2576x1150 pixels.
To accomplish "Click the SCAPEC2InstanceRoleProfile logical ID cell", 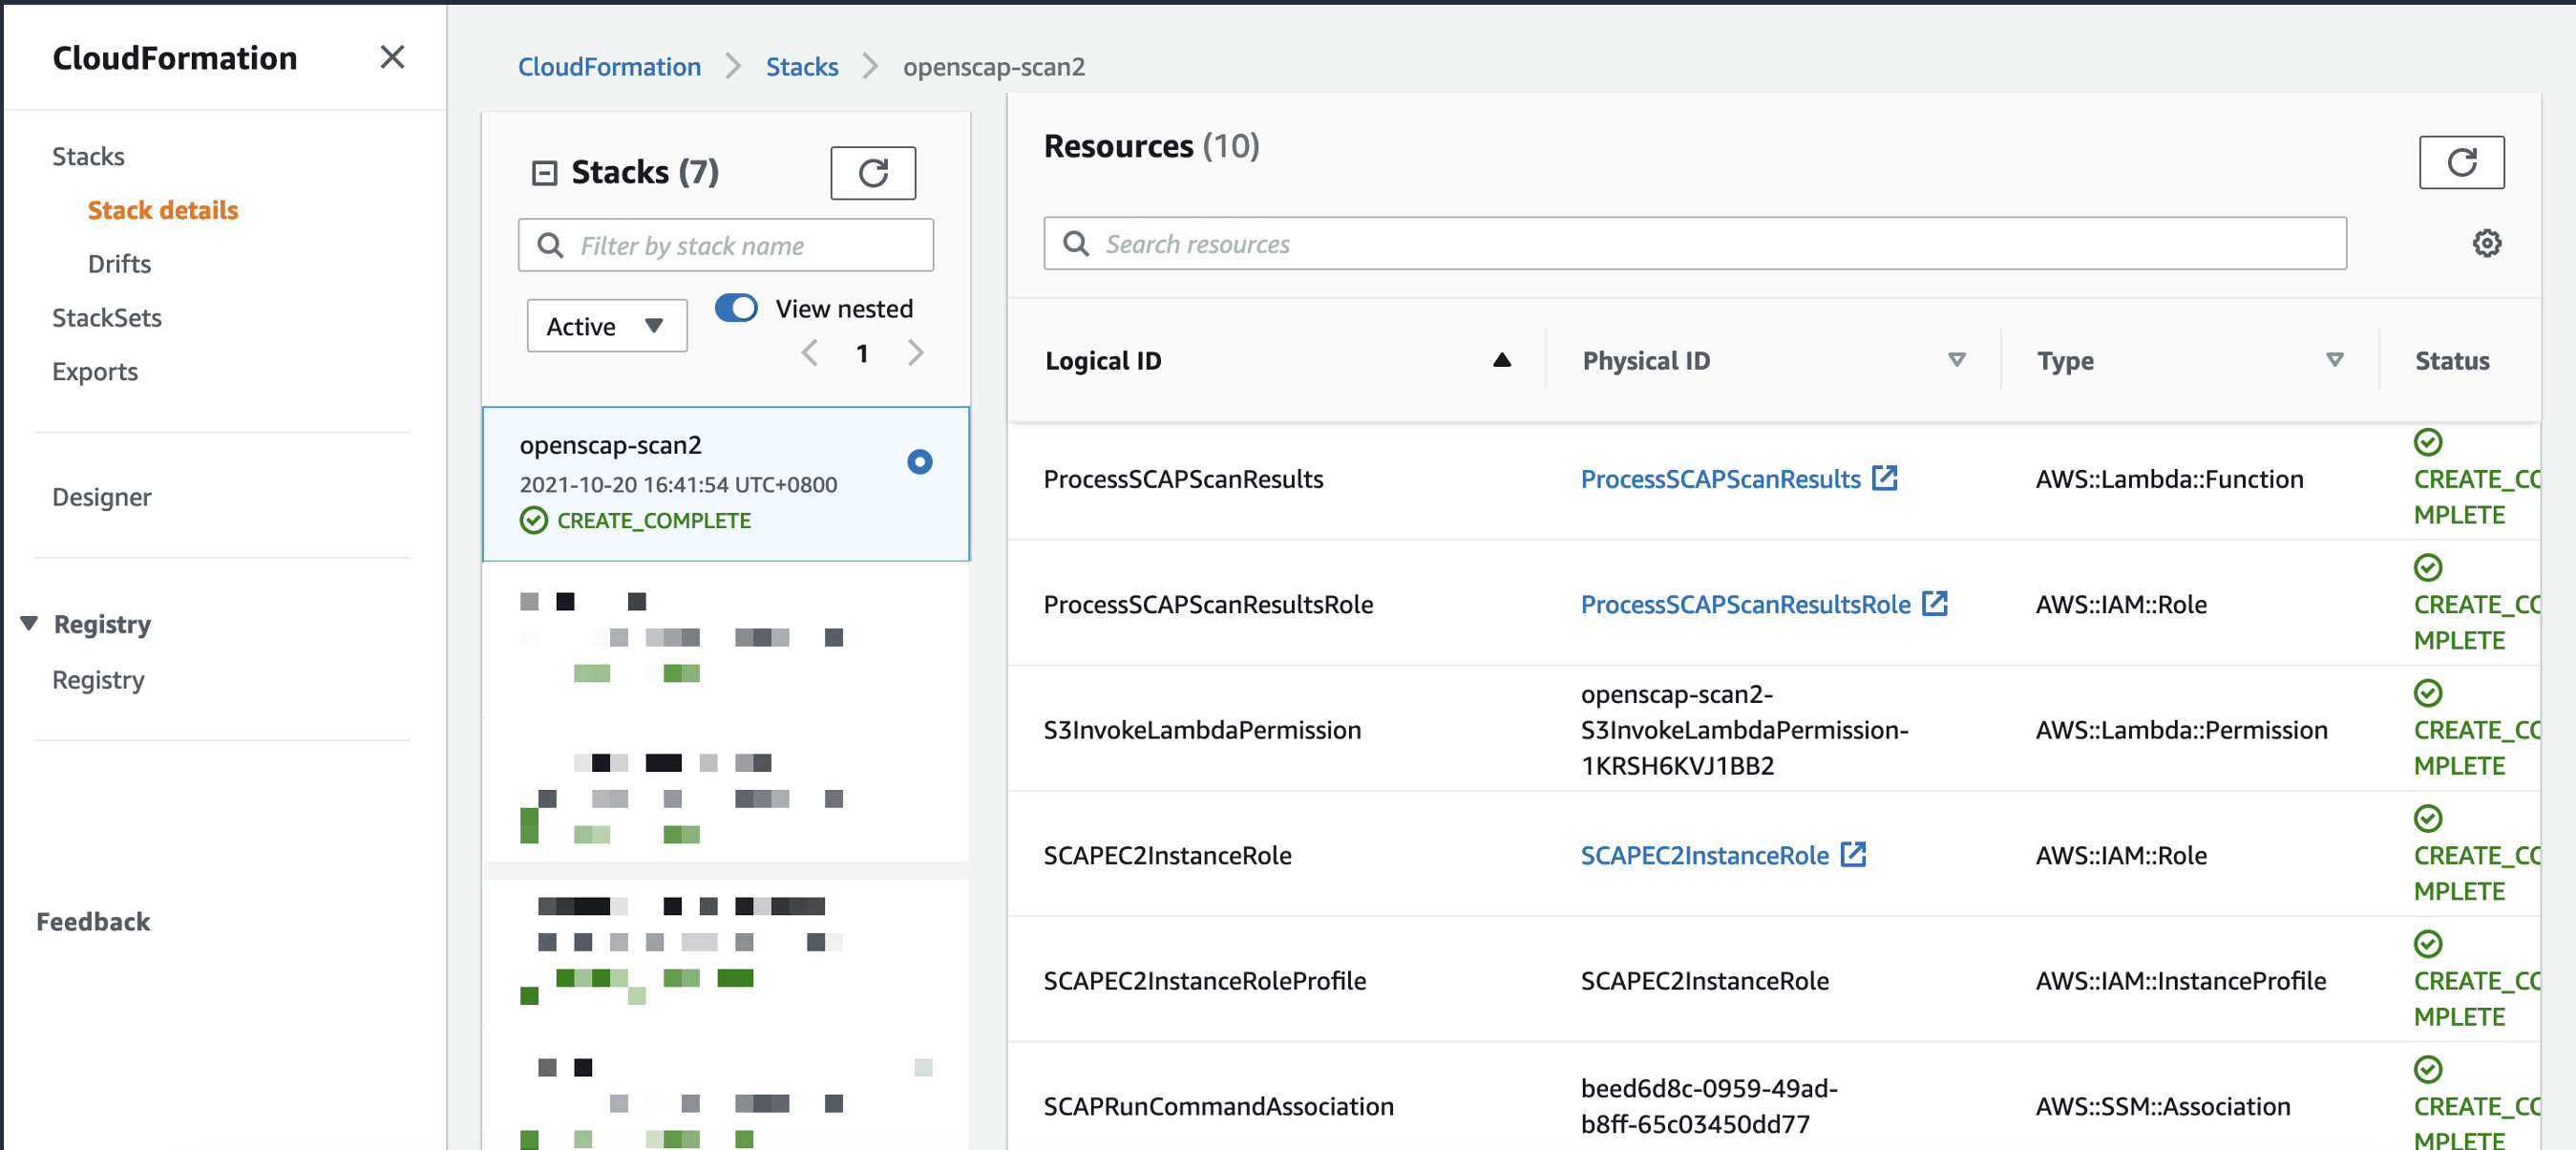I will (1204, 980).
